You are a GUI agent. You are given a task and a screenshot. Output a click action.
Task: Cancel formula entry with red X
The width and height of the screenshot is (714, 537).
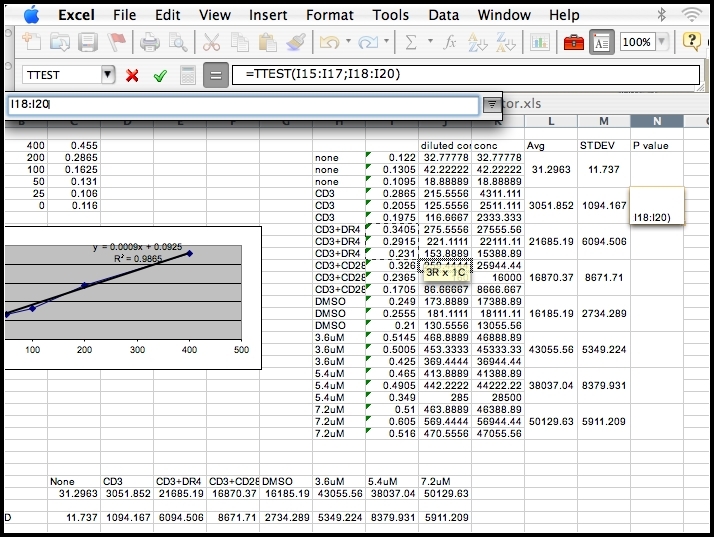[132, 75]
